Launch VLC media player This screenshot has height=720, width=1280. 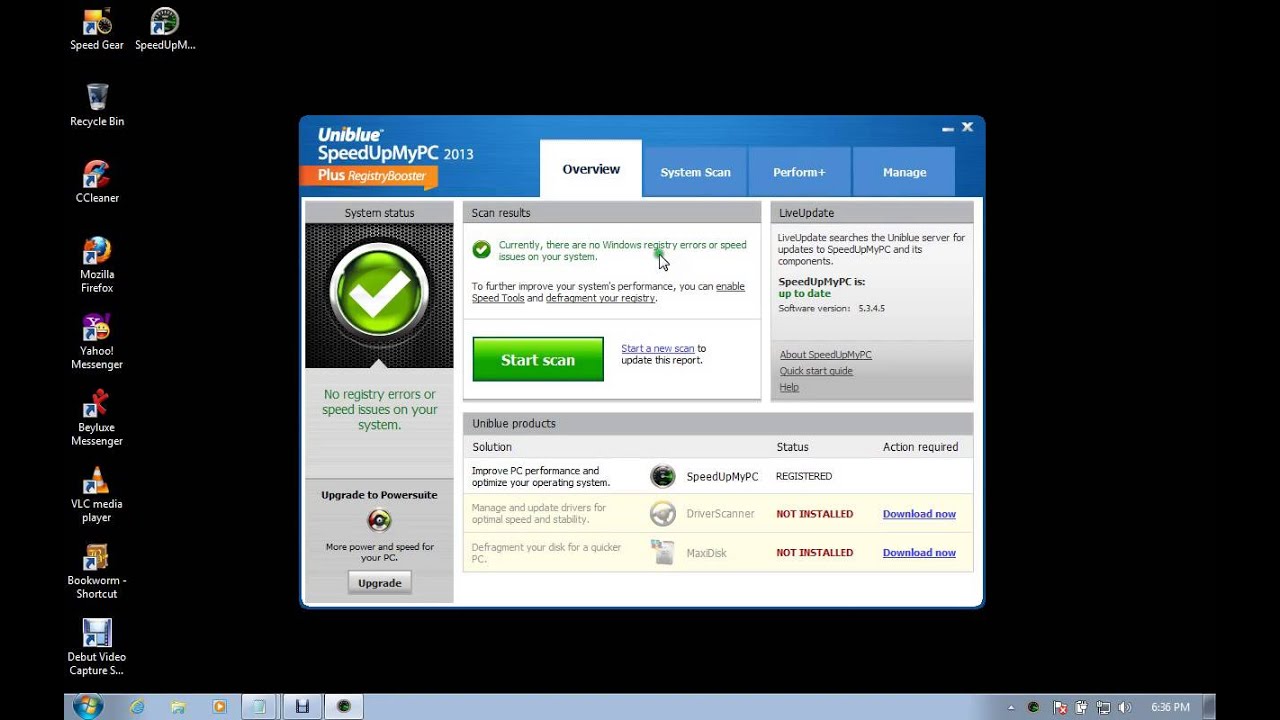(x=97, y=495)
